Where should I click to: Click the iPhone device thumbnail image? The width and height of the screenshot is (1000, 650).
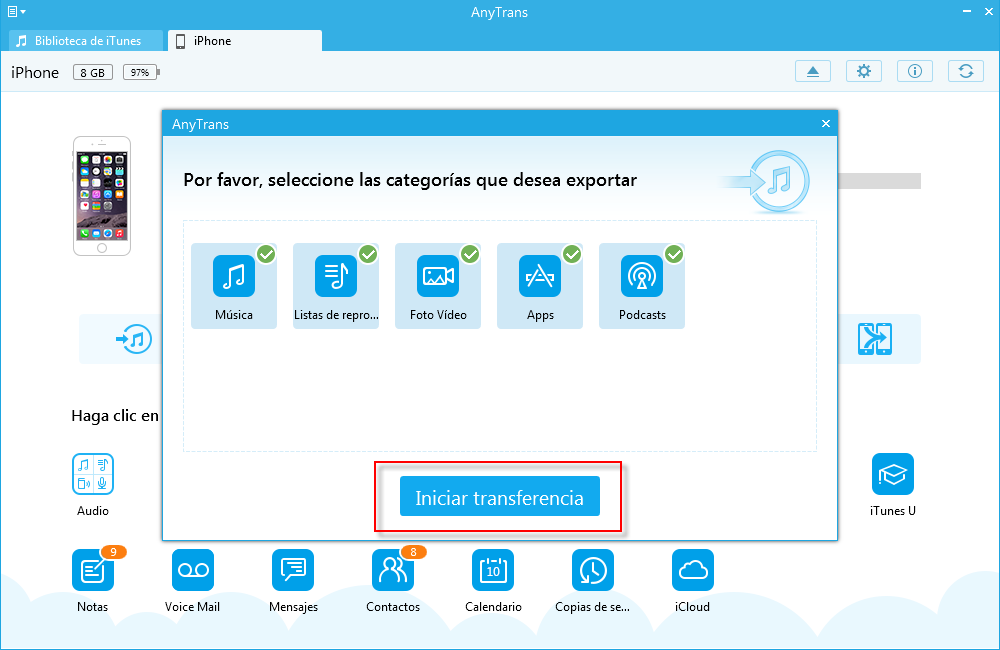pyautogui.click(x=102, y=196)
